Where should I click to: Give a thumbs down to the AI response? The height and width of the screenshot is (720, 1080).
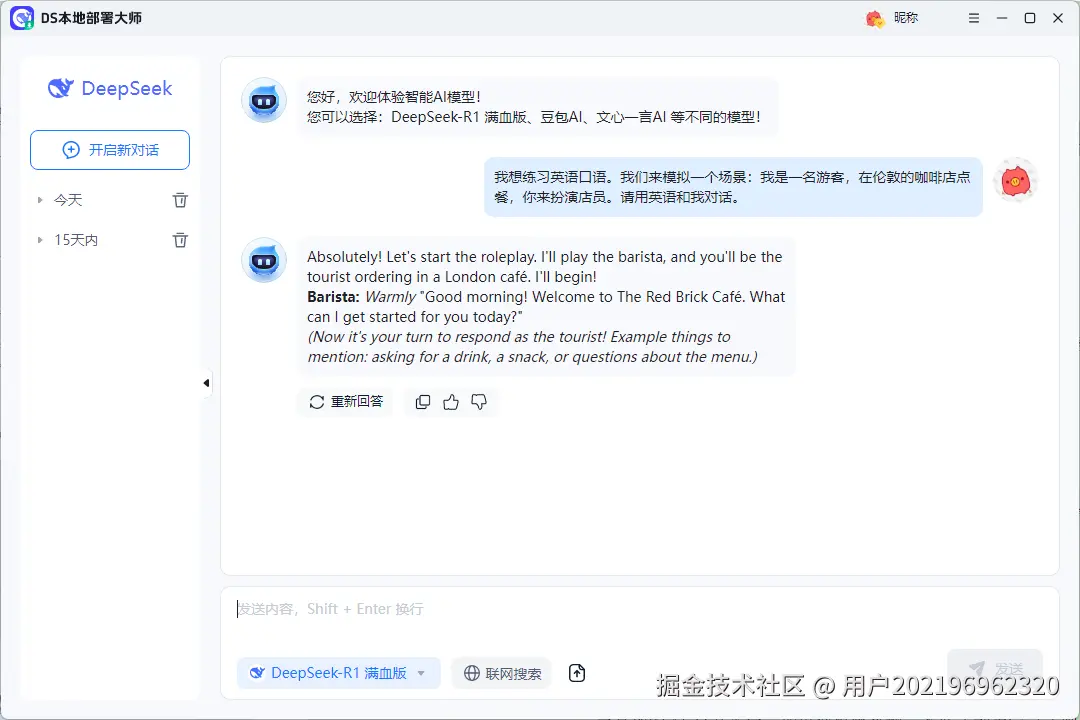[478, 401]
